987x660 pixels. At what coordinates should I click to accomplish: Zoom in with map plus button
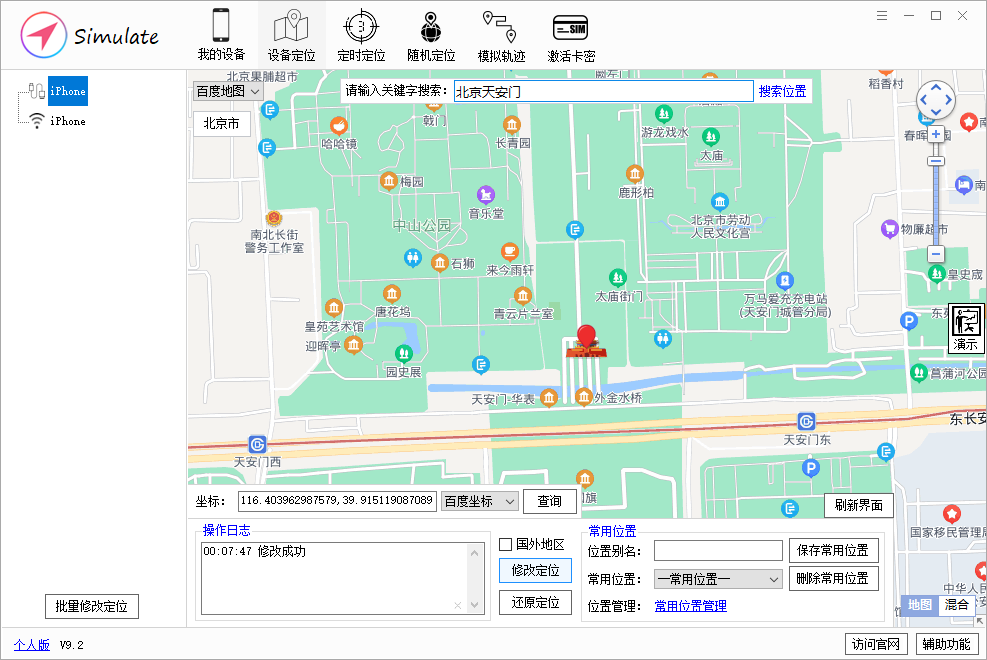click(x=936, y=133)
